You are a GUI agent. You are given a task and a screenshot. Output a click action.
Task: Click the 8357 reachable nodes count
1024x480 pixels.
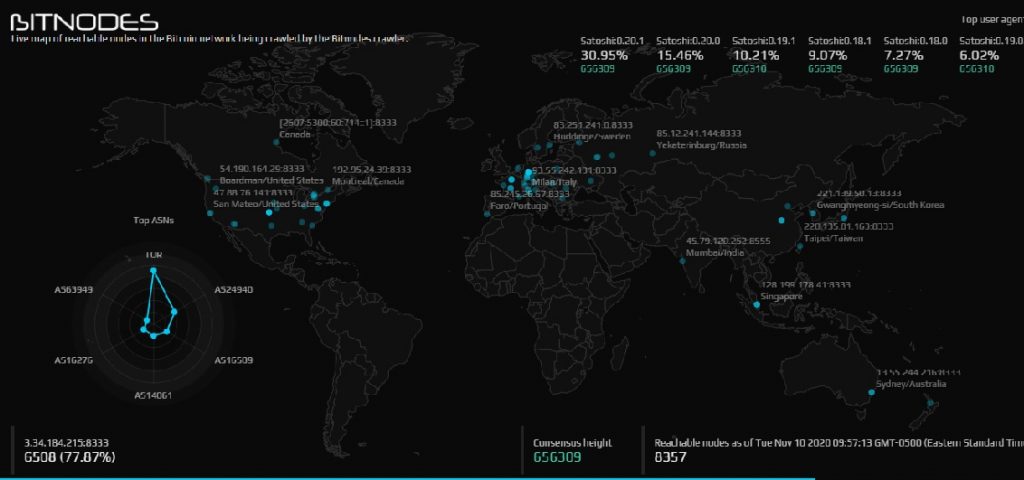(670, 457)
